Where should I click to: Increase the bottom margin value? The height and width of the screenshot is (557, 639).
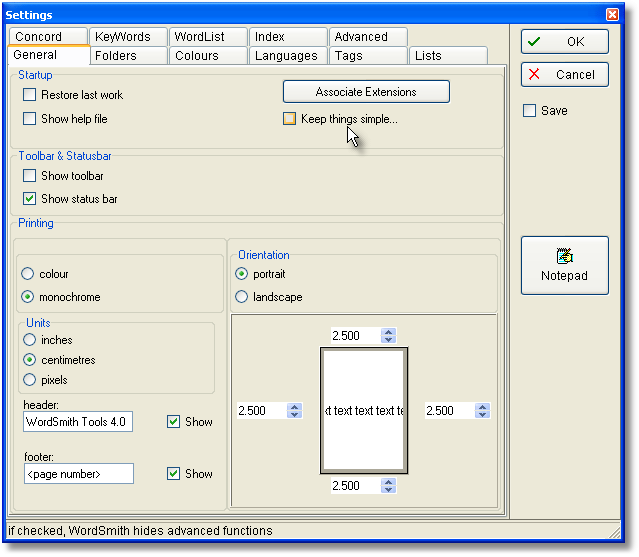388,482
